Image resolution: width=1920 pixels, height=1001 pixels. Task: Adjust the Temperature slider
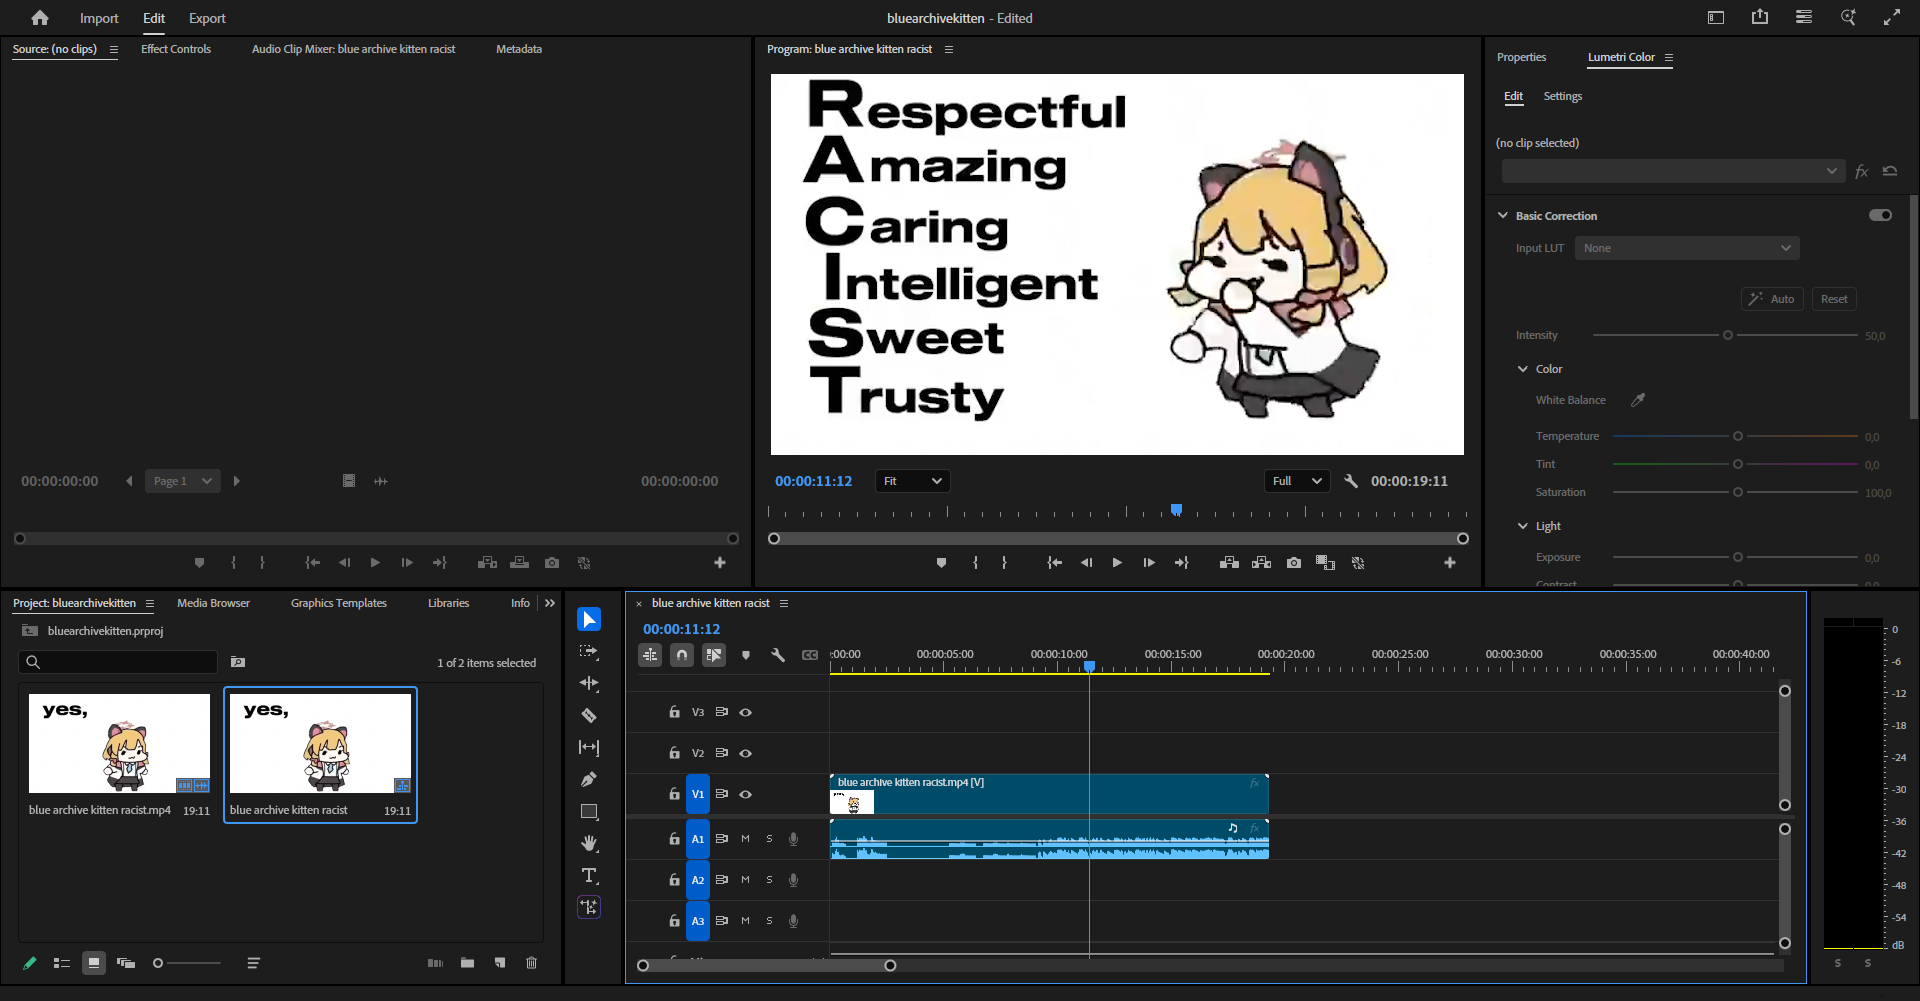coord(1736,436)
